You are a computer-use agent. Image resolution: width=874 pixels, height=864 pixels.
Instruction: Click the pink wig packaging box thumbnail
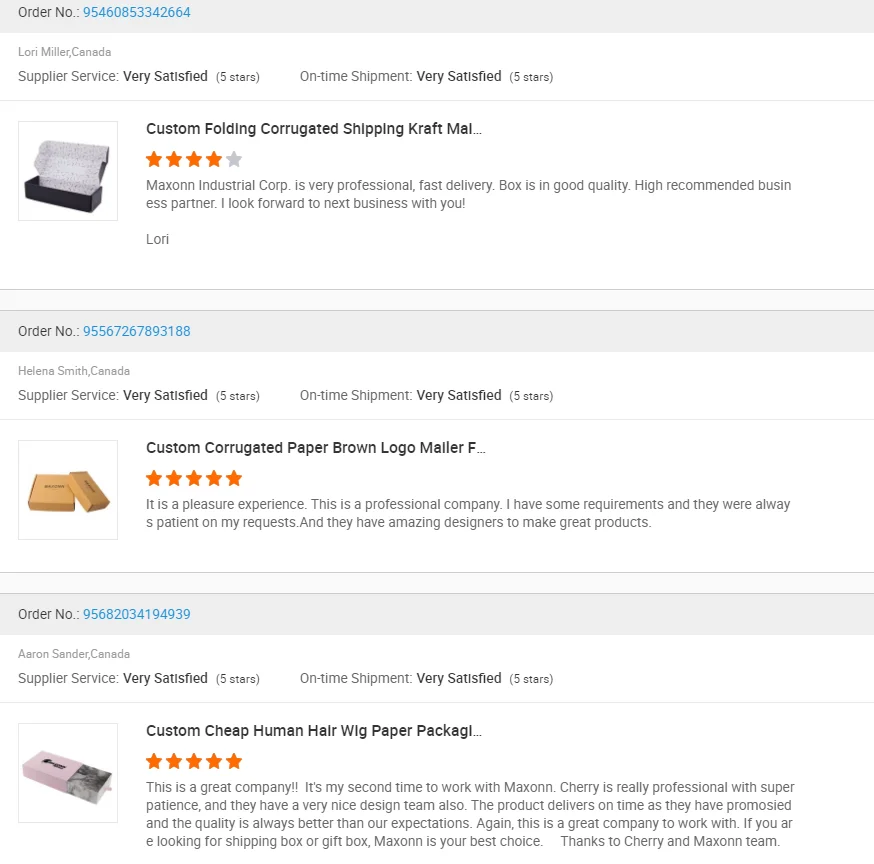68,773
